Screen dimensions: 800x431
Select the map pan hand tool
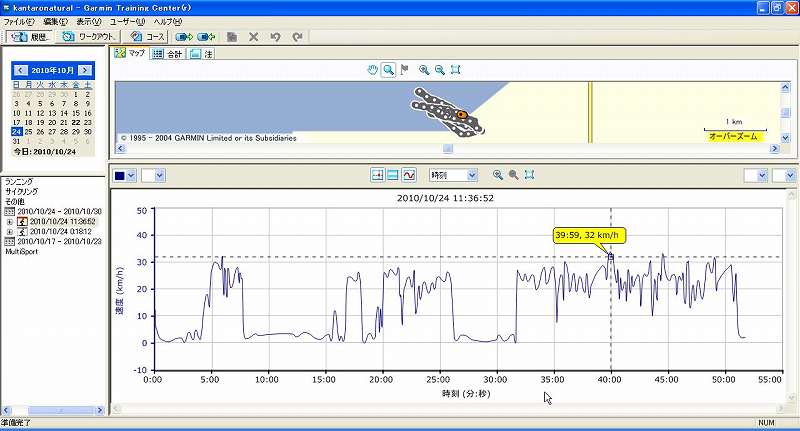click(373, 70)
